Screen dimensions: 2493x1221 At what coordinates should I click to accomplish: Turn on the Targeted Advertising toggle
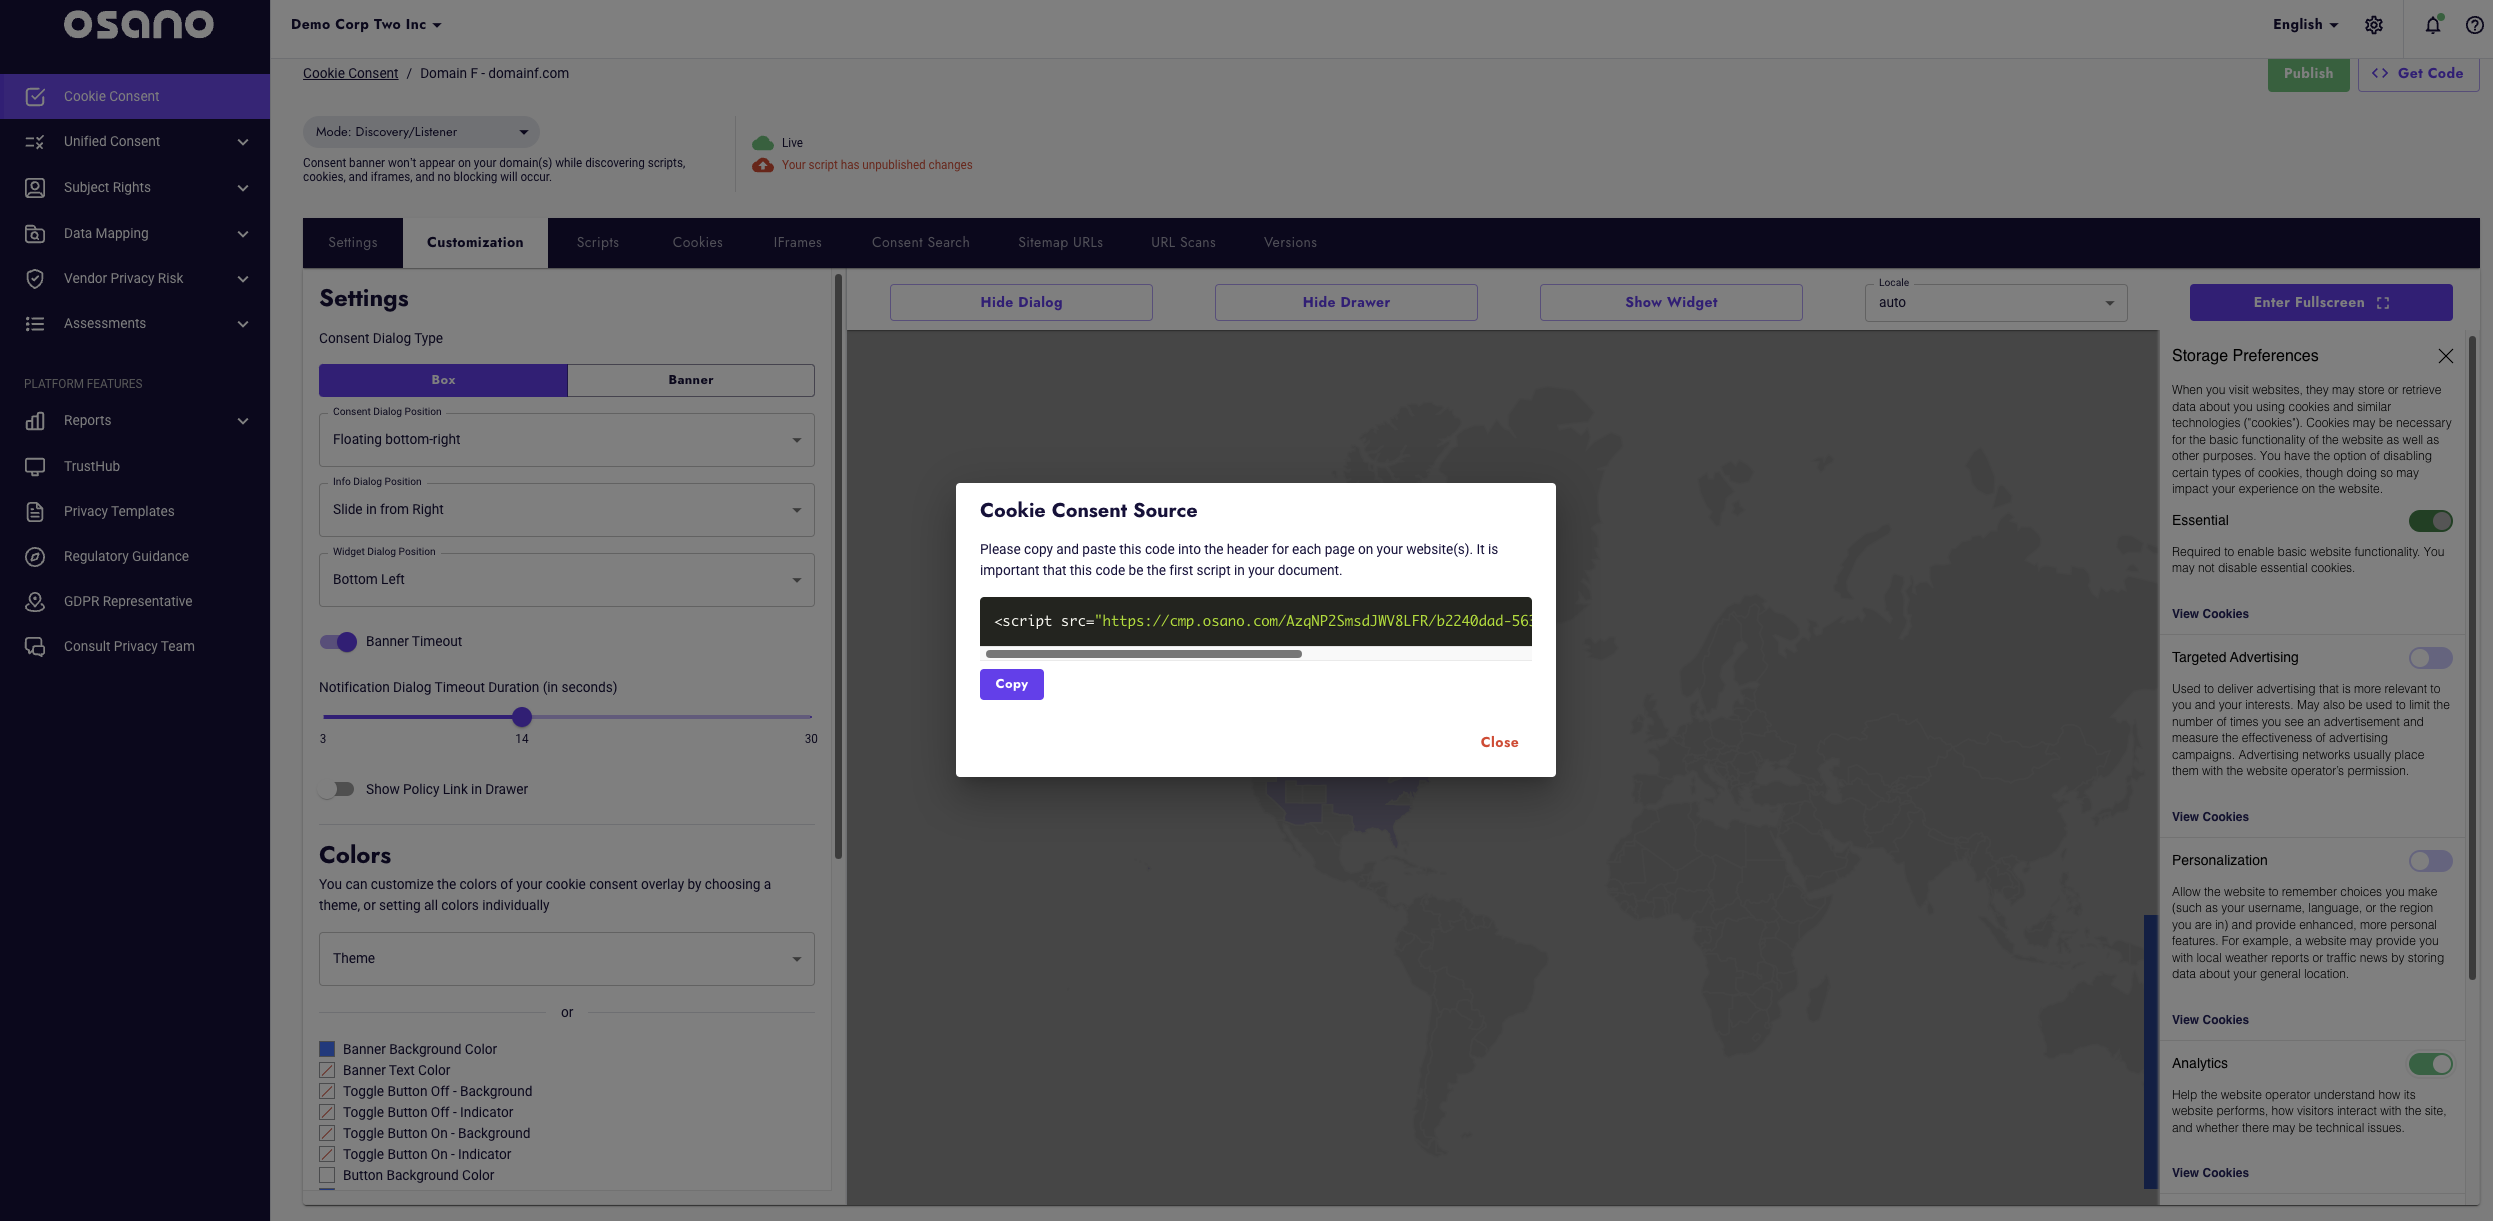2430,657
